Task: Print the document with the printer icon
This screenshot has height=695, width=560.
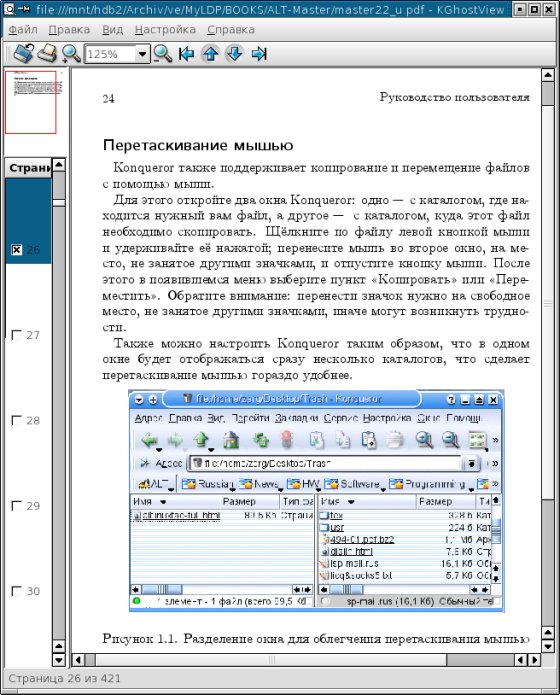Action: click(47, 54)
